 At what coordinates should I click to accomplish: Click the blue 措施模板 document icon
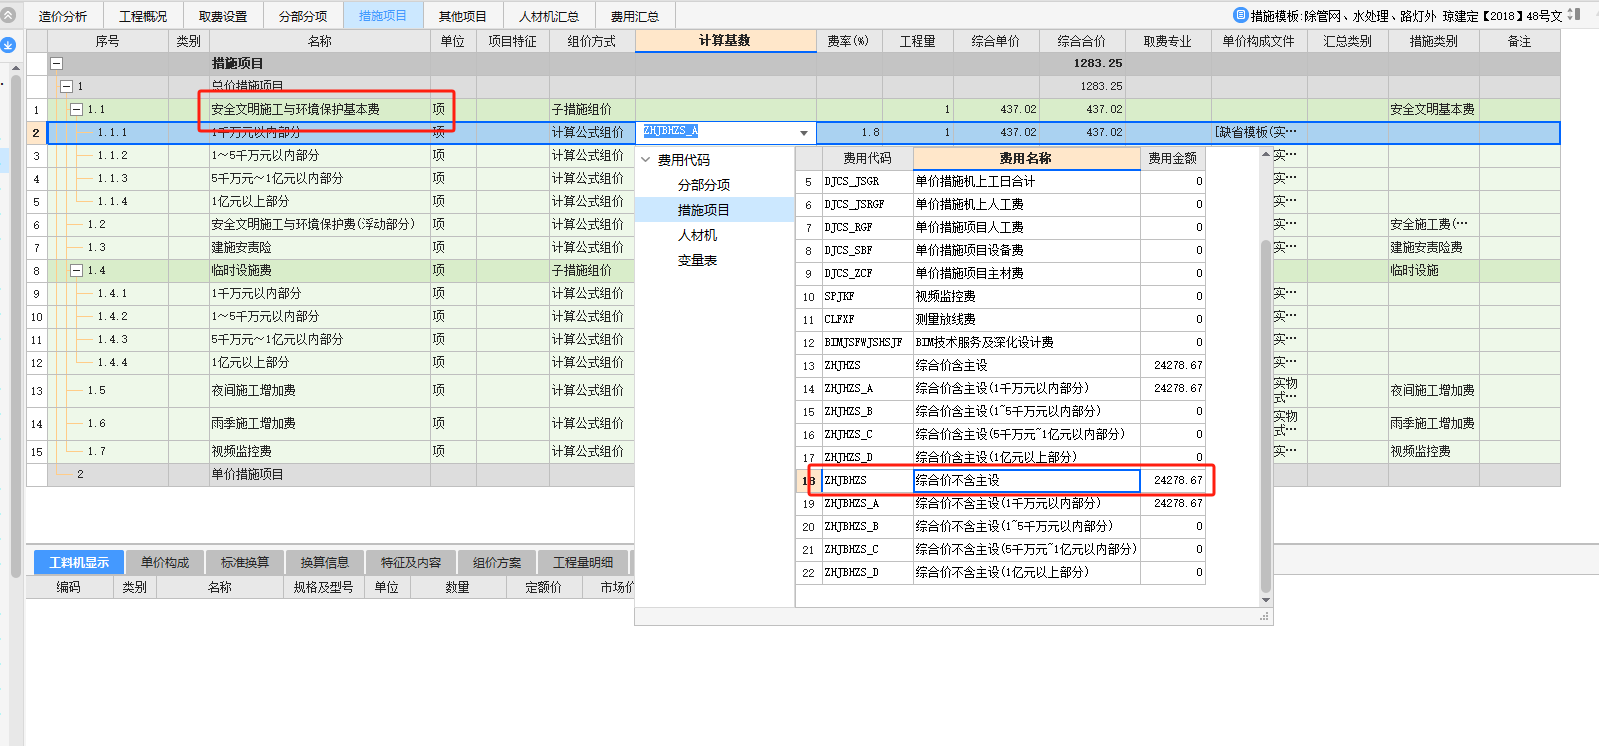[x=1241, y=15]
